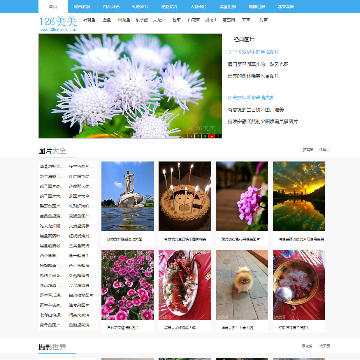Click the second tab in the blue nav bar

82,6
